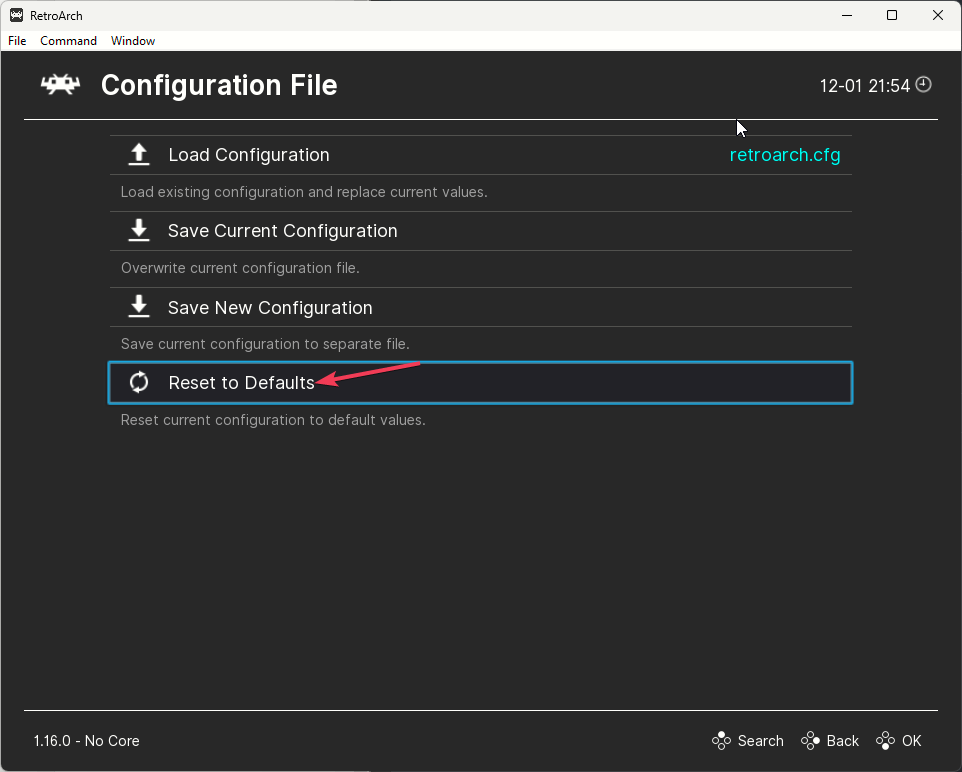Open the Window menu

(133, 41)
